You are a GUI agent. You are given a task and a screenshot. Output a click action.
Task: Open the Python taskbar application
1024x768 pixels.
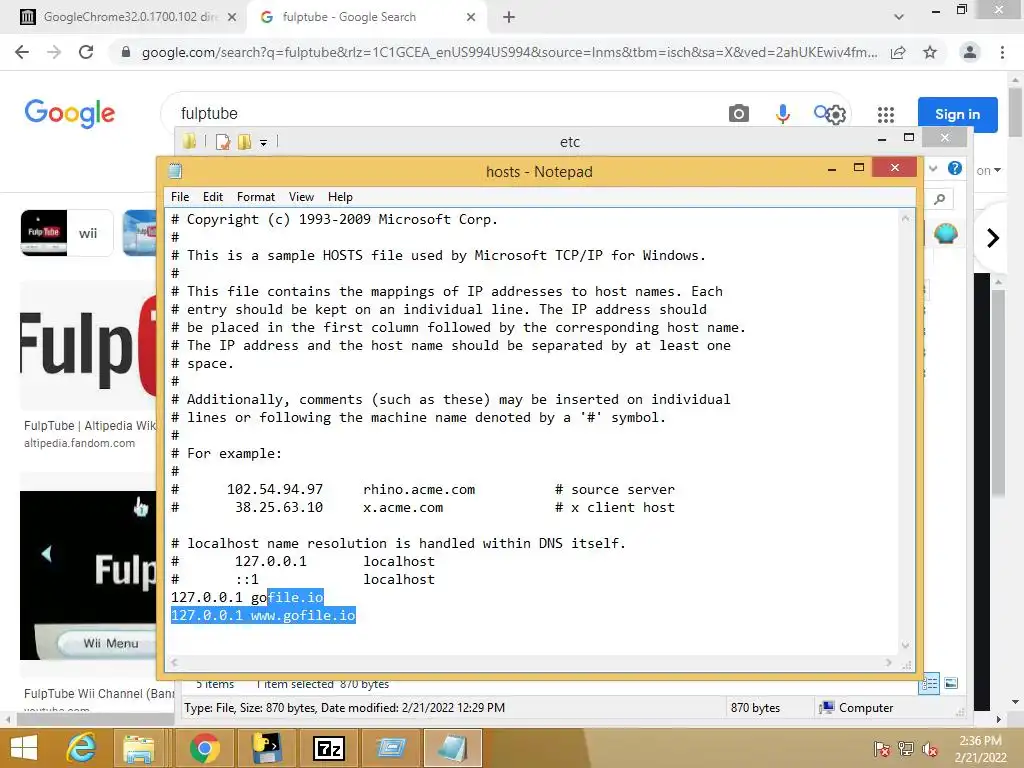tap(266, 748)
